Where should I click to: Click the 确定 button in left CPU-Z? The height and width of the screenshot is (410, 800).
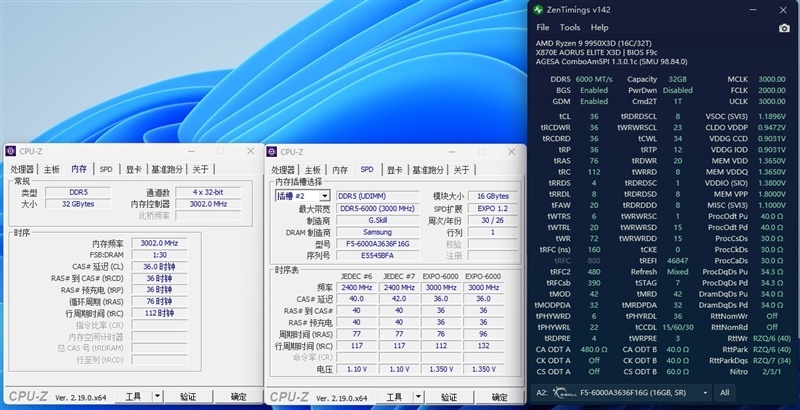pos(238,396)
